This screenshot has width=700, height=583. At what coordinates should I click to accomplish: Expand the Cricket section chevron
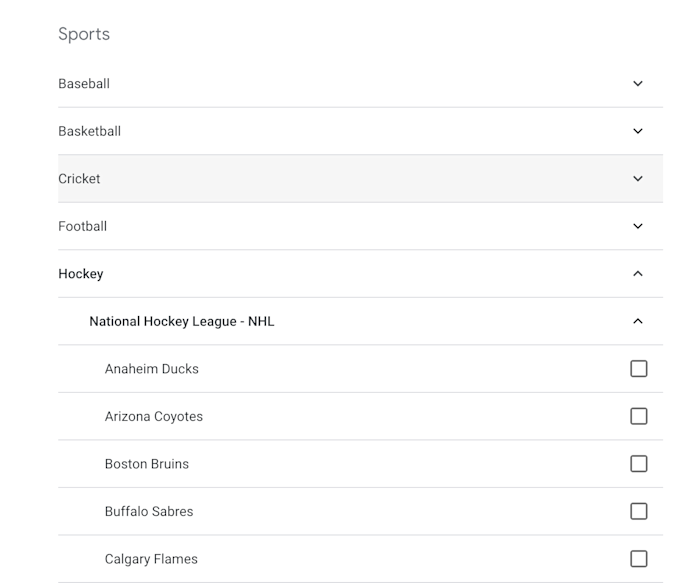pos(638,179)
